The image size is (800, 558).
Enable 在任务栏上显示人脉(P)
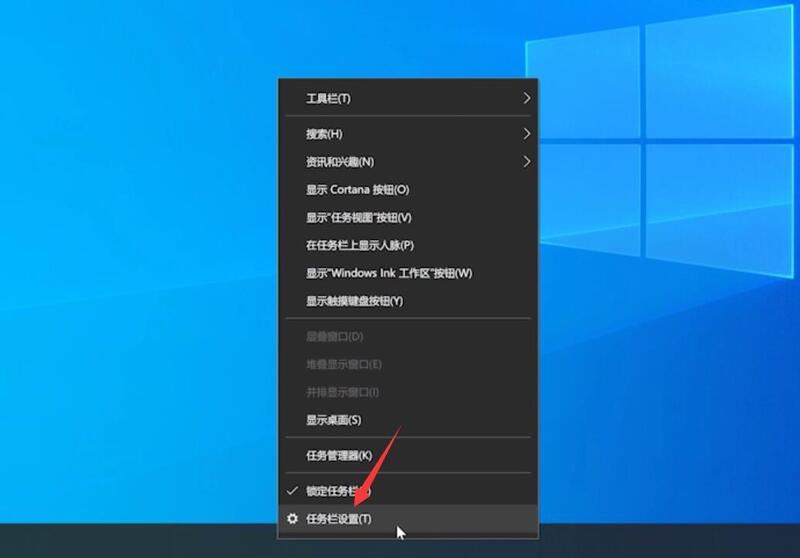[360, 245]
